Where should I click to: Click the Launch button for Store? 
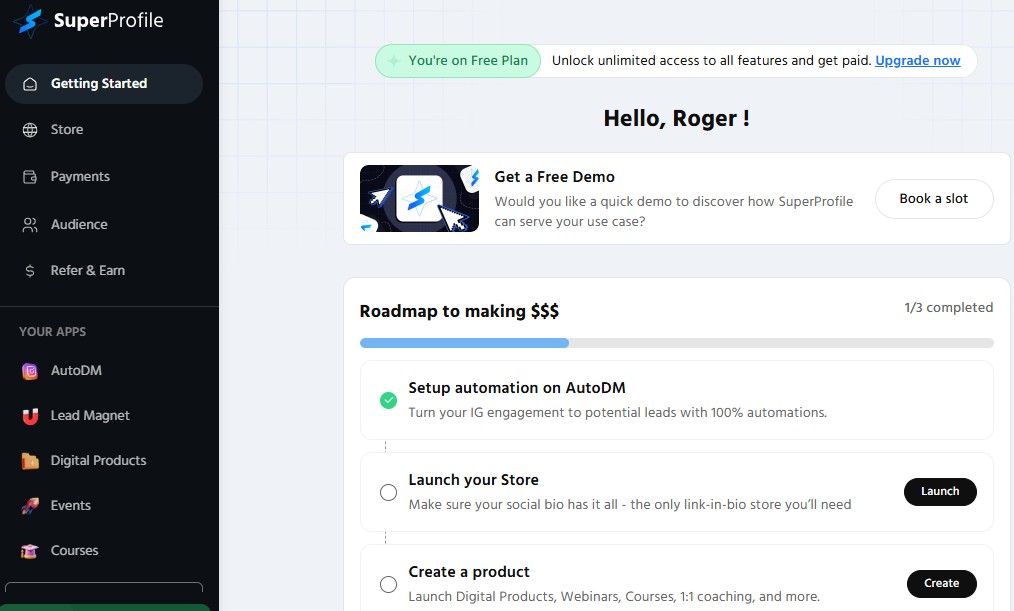pyautogui.click(x=940, y=491)
